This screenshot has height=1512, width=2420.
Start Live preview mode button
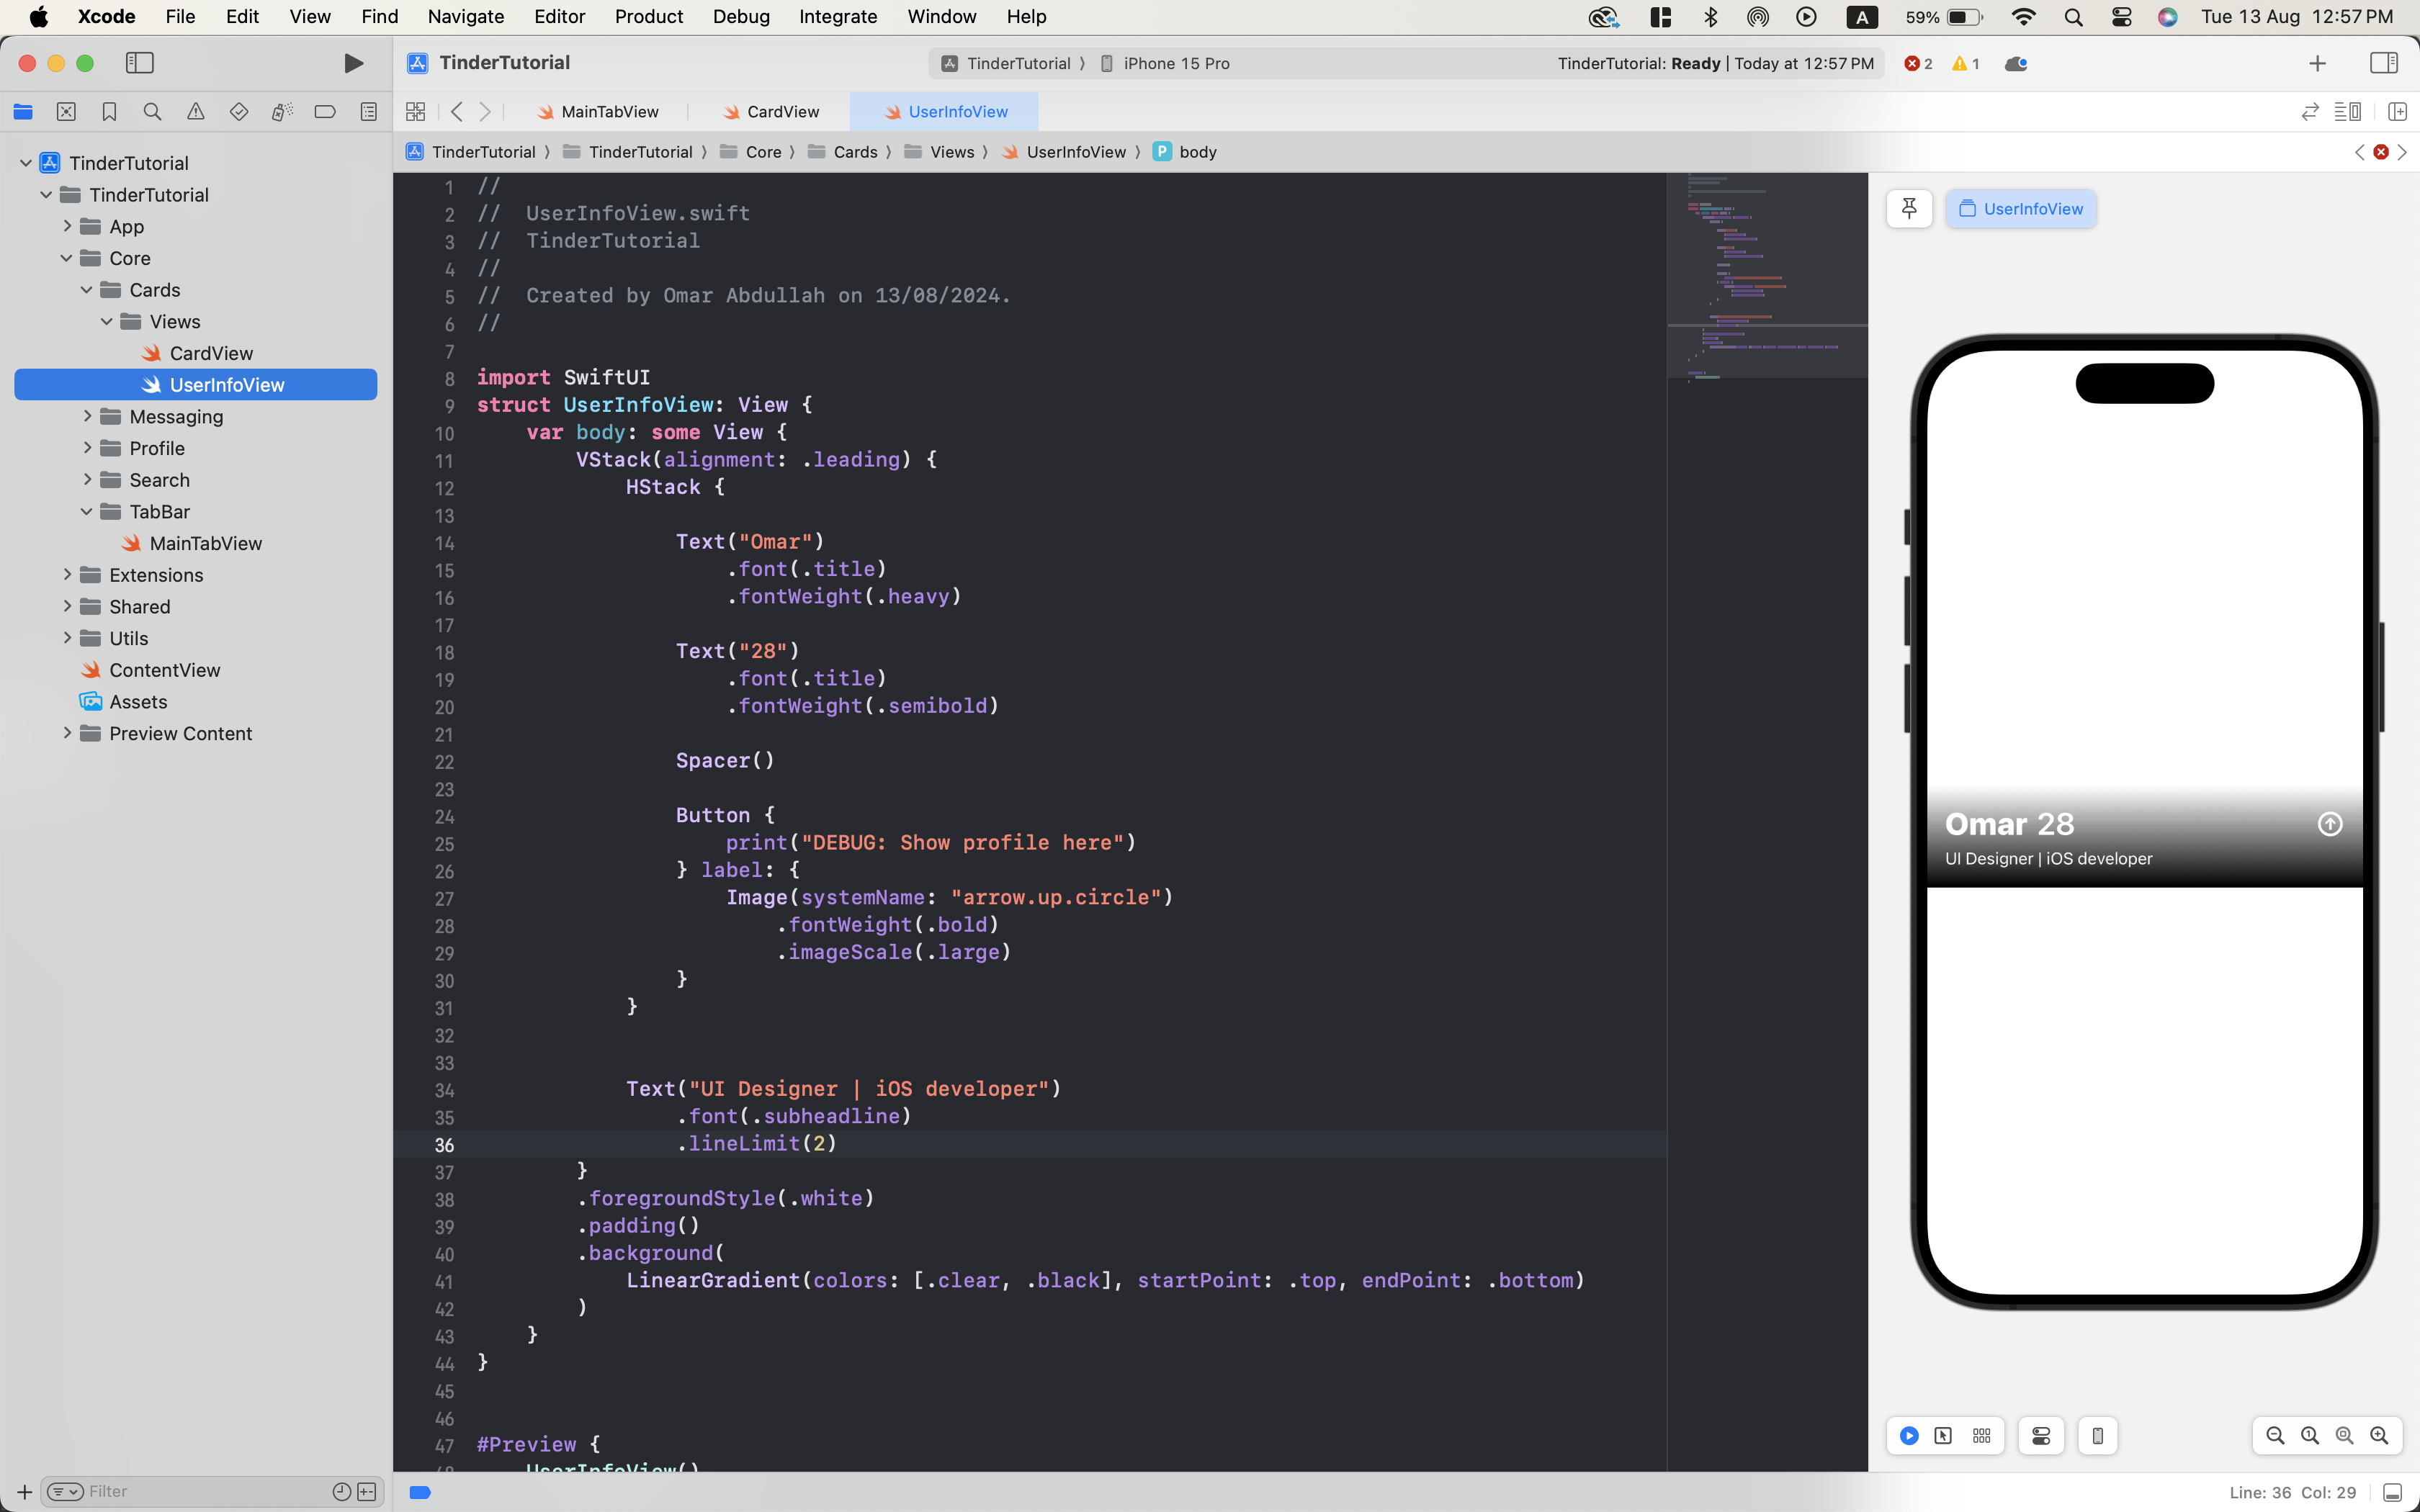point(1909,1436)
